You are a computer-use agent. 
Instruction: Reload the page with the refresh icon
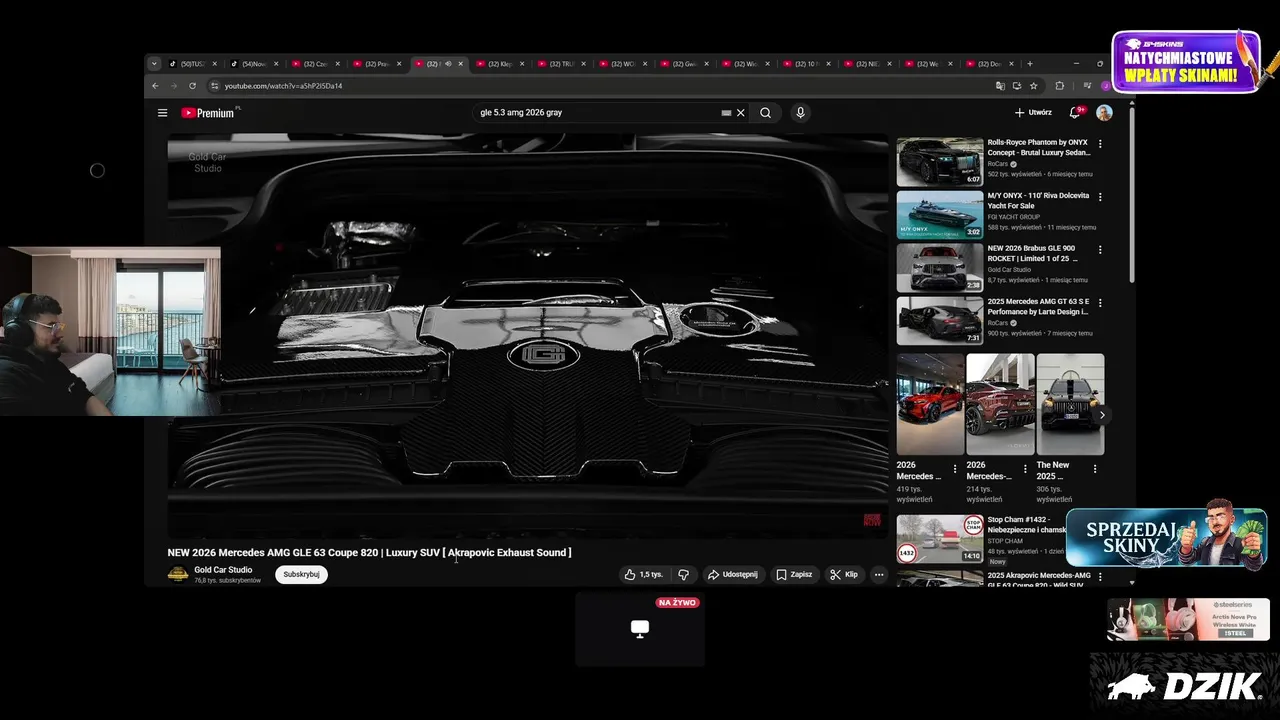click(193, 86)
